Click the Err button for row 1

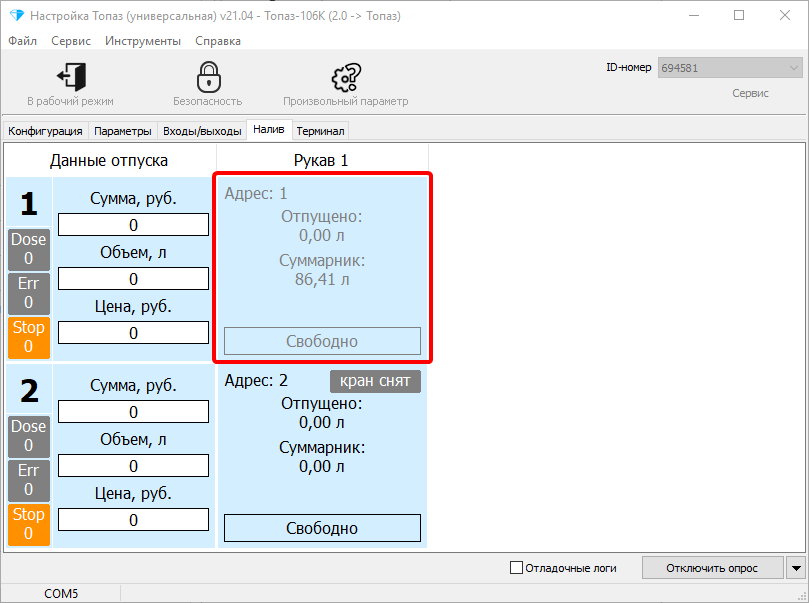pos(29,293)
